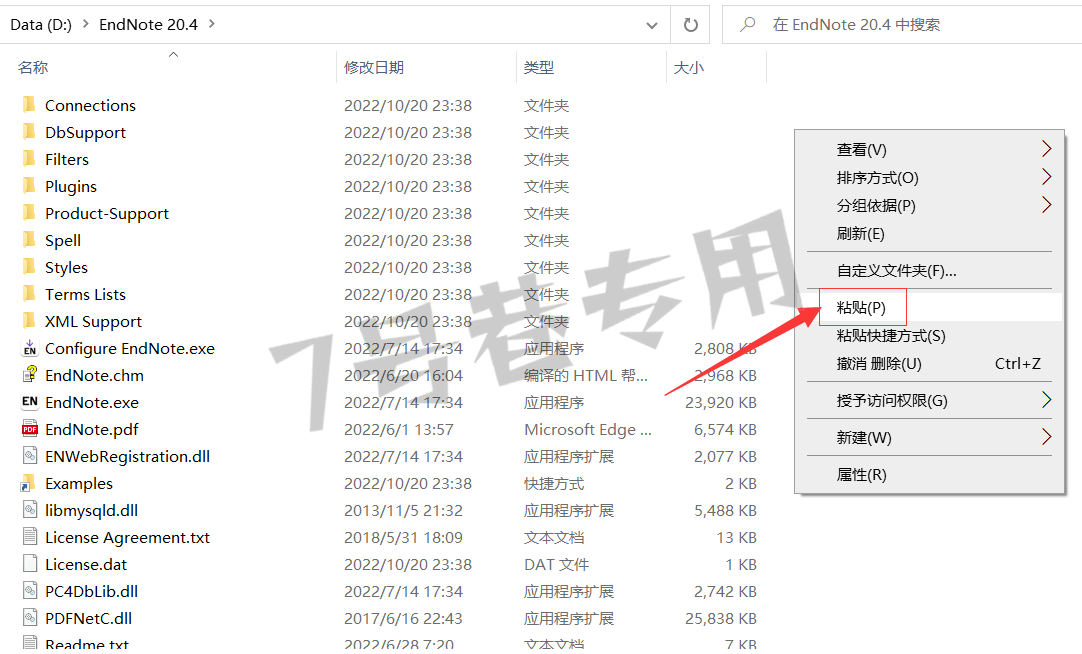Click the EndNote.exe application icon
Image resolution: width=1082 pixels, height=654 pixels.
point(30,402)
